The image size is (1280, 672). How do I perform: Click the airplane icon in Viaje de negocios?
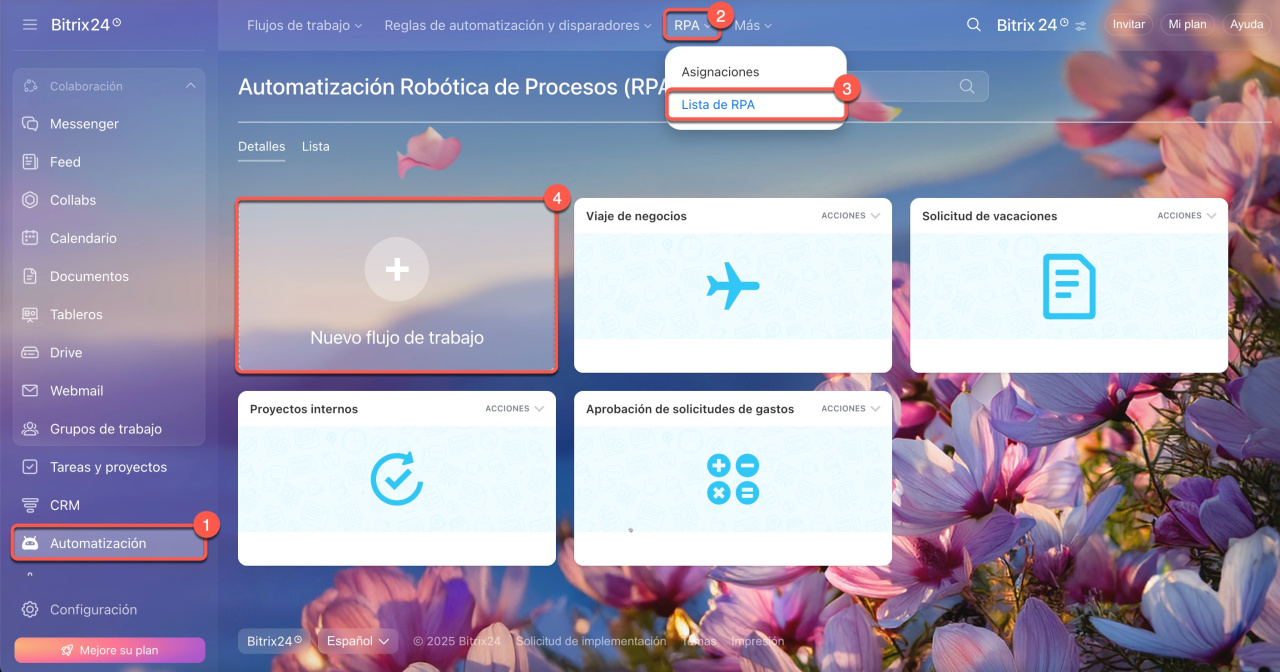(x=733, y=286)
